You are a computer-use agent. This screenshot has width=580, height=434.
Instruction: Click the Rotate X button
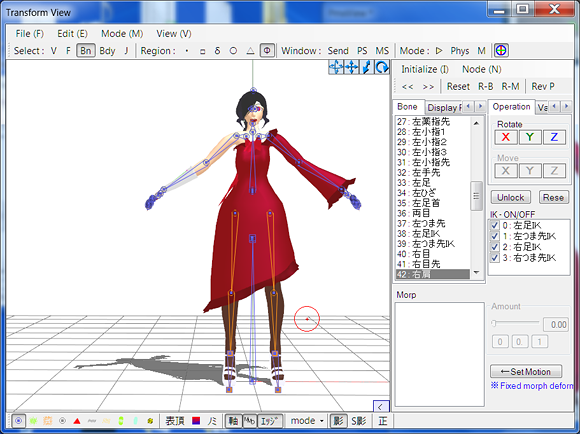coord(506,137)
